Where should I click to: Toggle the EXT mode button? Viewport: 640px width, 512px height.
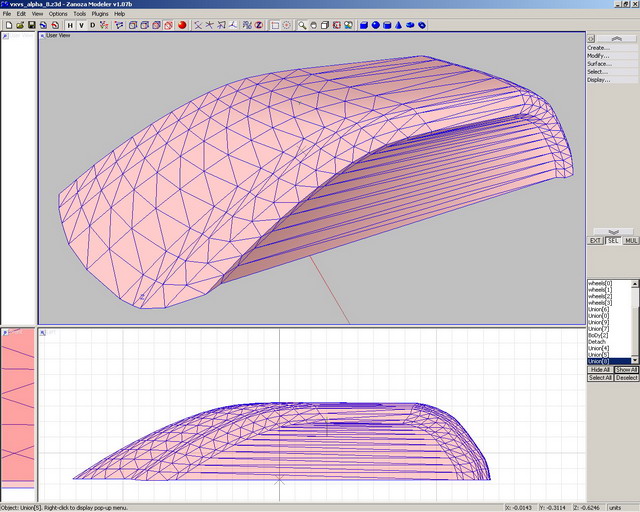tap(594, 241)
